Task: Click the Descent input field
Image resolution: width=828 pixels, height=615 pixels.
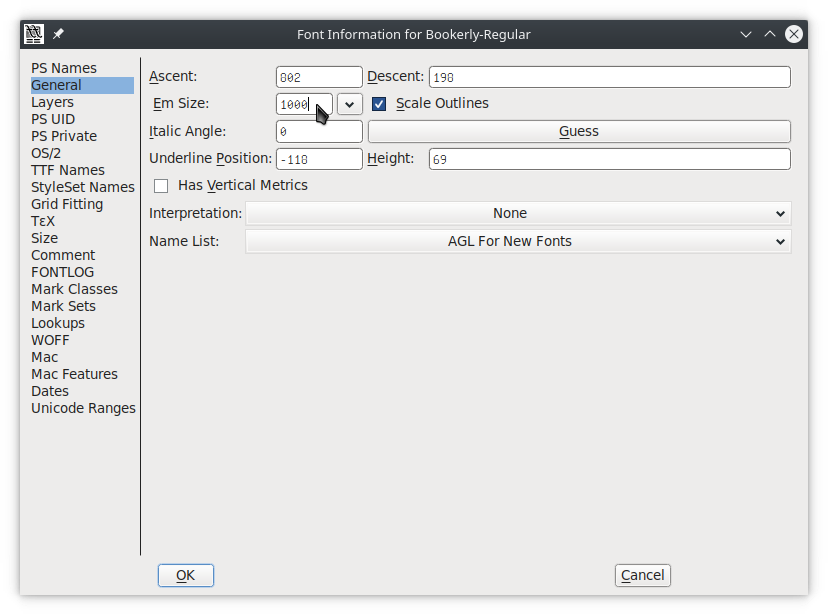Action: (610, 77)
